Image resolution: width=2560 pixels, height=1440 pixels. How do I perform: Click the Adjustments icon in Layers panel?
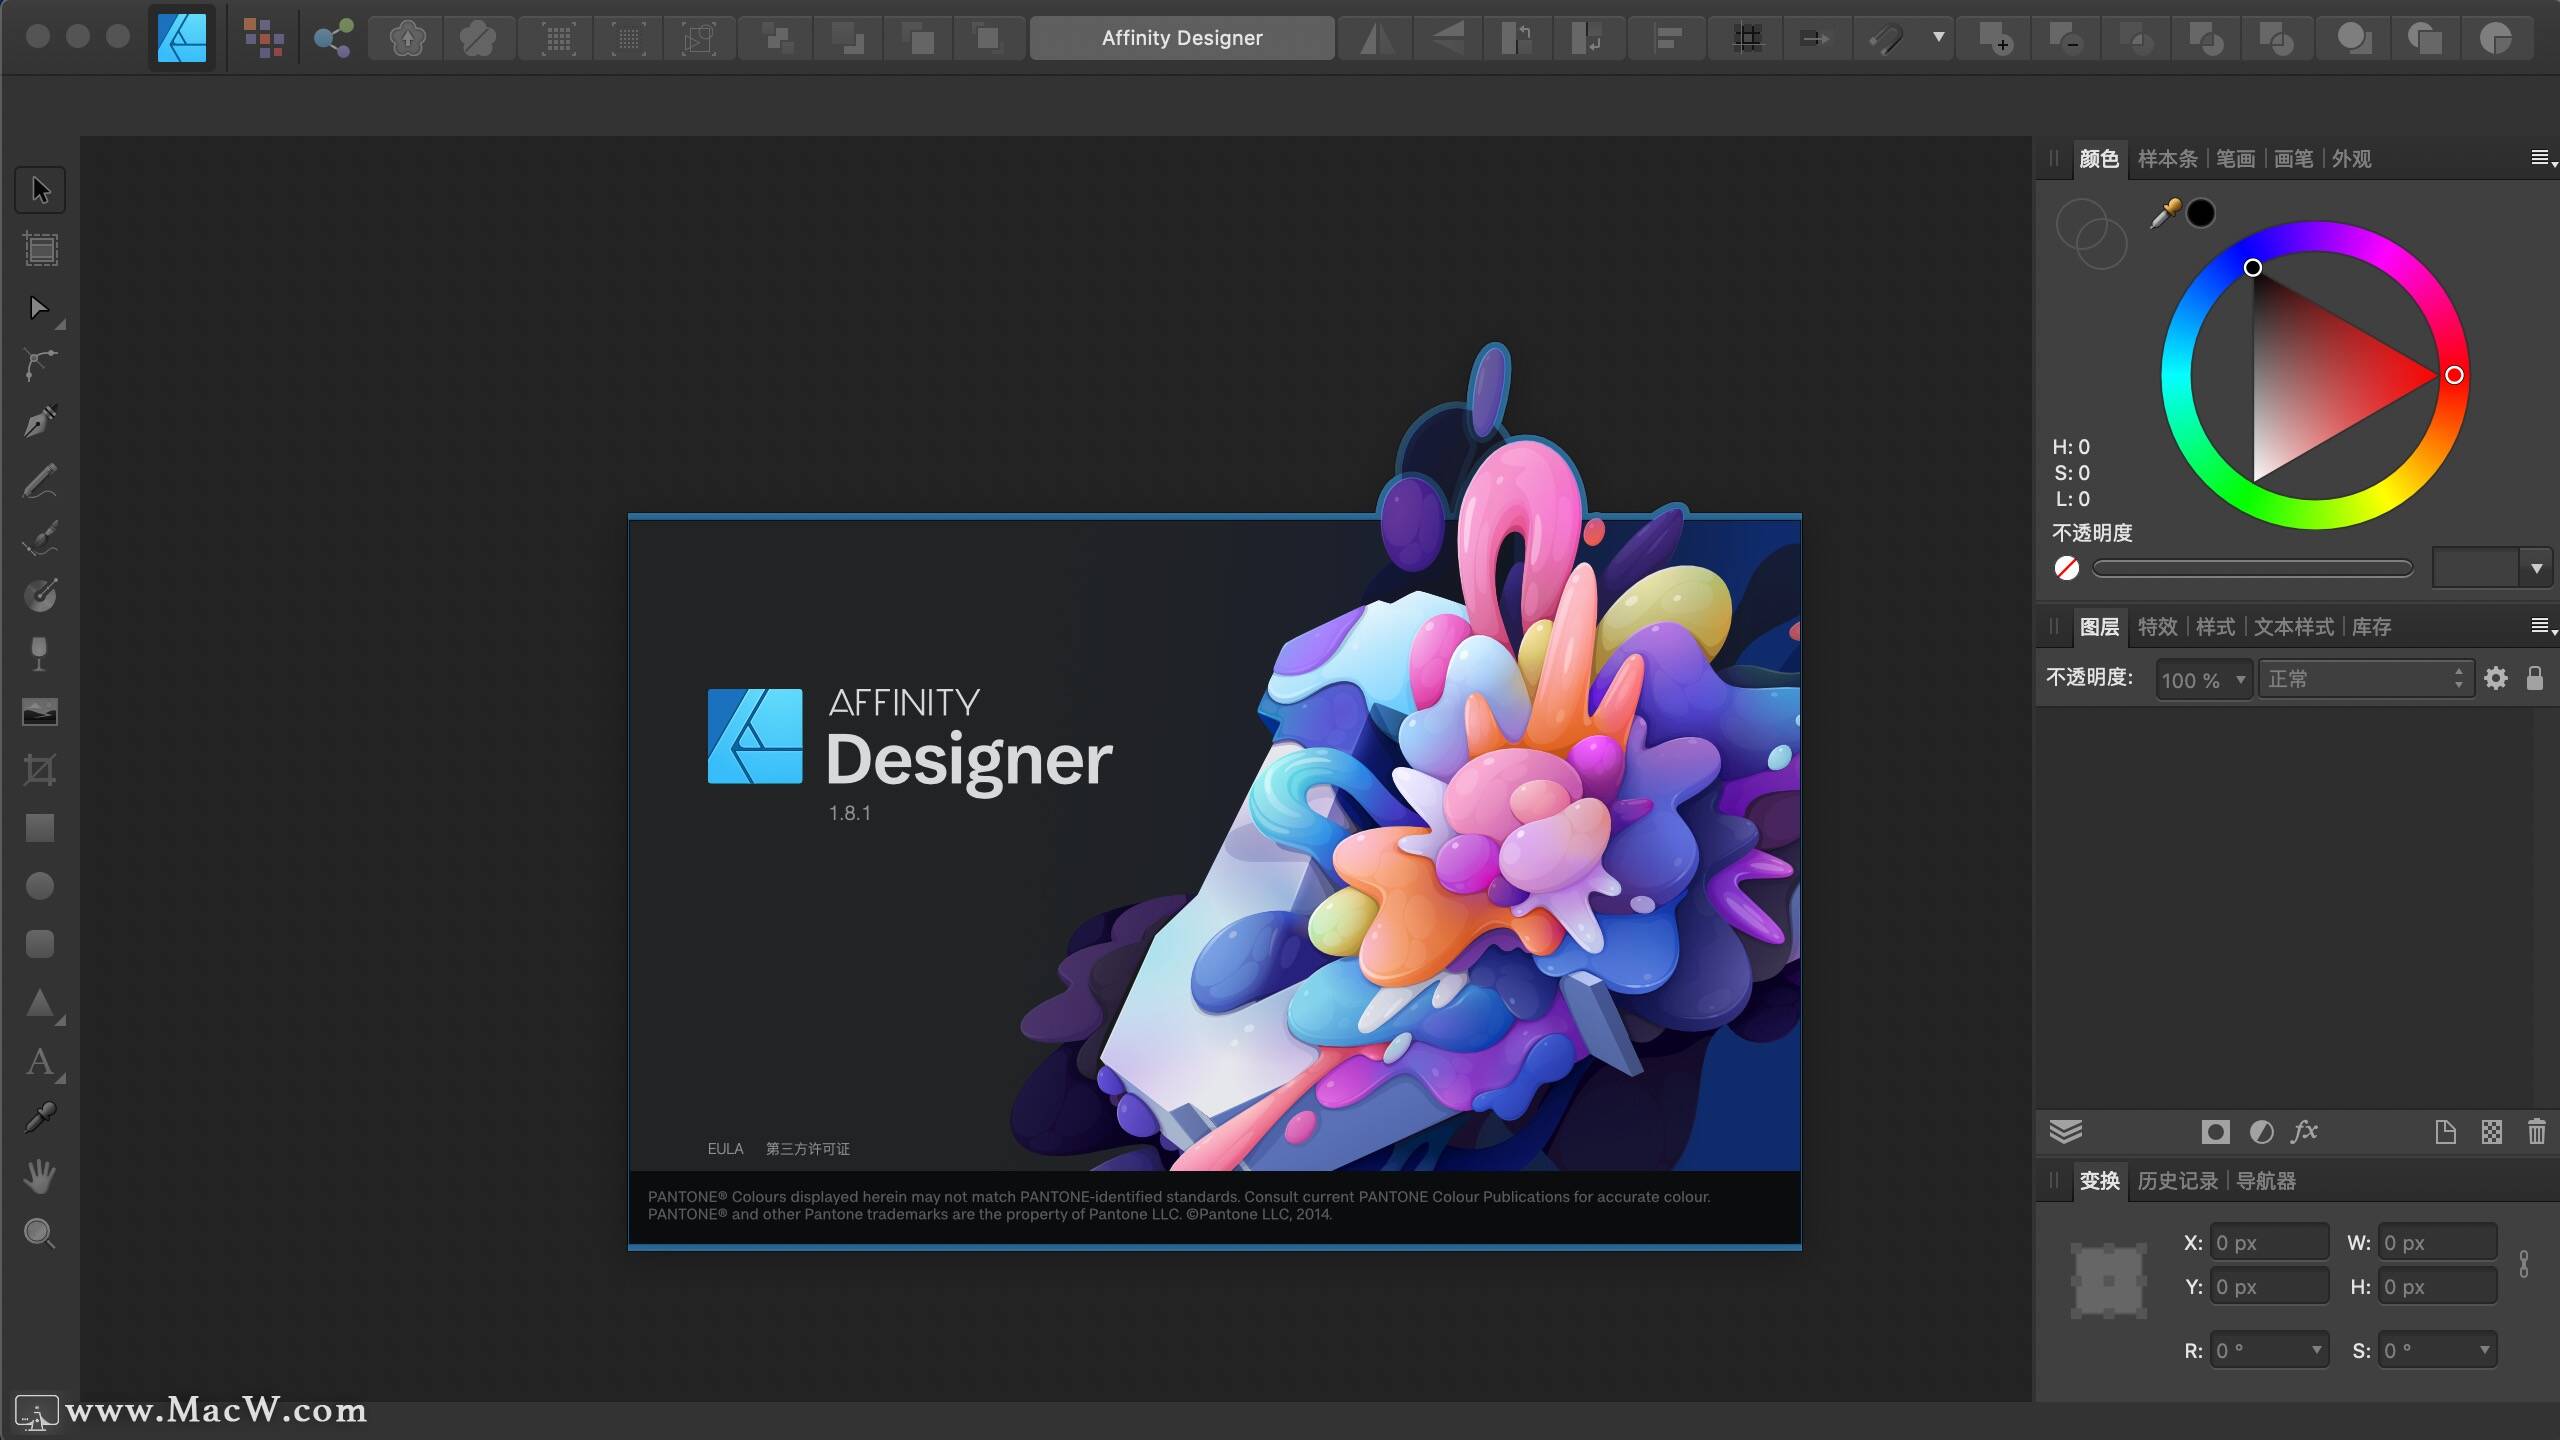2261,1132
